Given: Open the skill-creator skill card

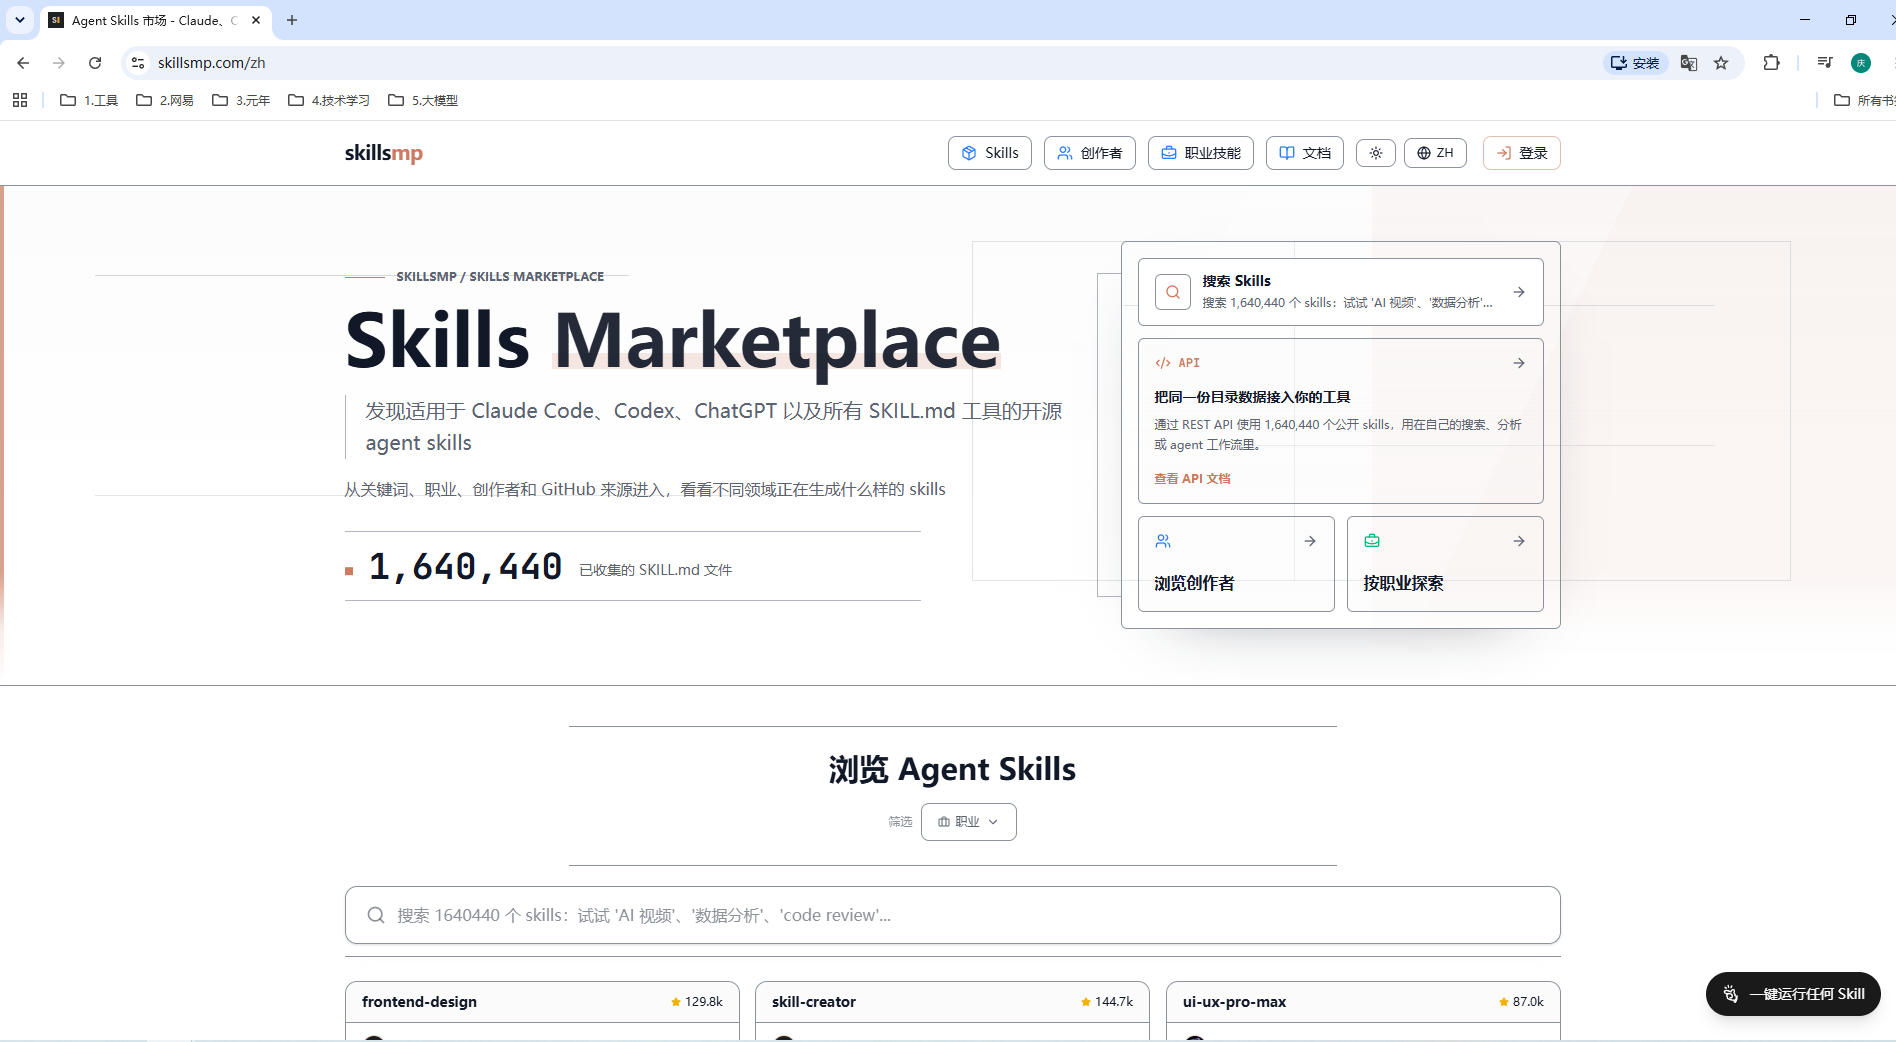Looking at the screenshot, I should point(952,1011).
